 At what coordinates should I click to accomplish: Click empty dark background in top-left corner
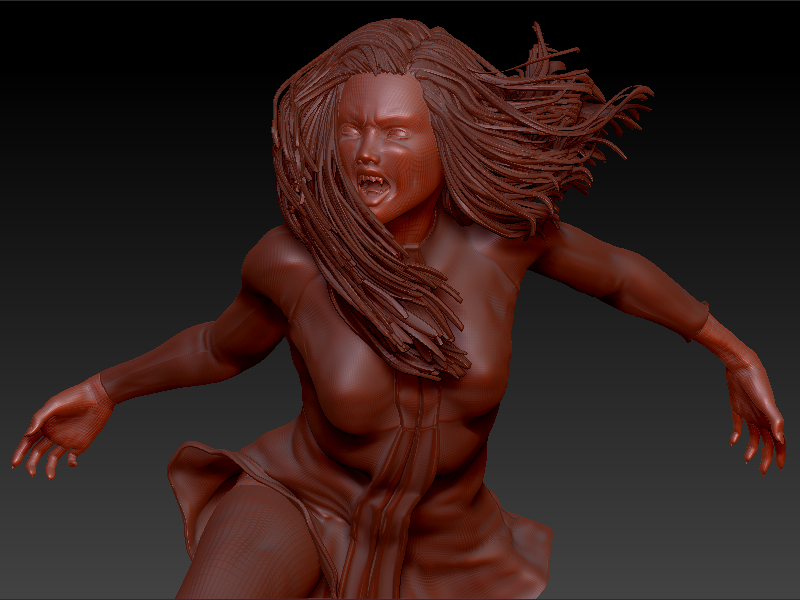pyautogui.click(x=60, y=50)
